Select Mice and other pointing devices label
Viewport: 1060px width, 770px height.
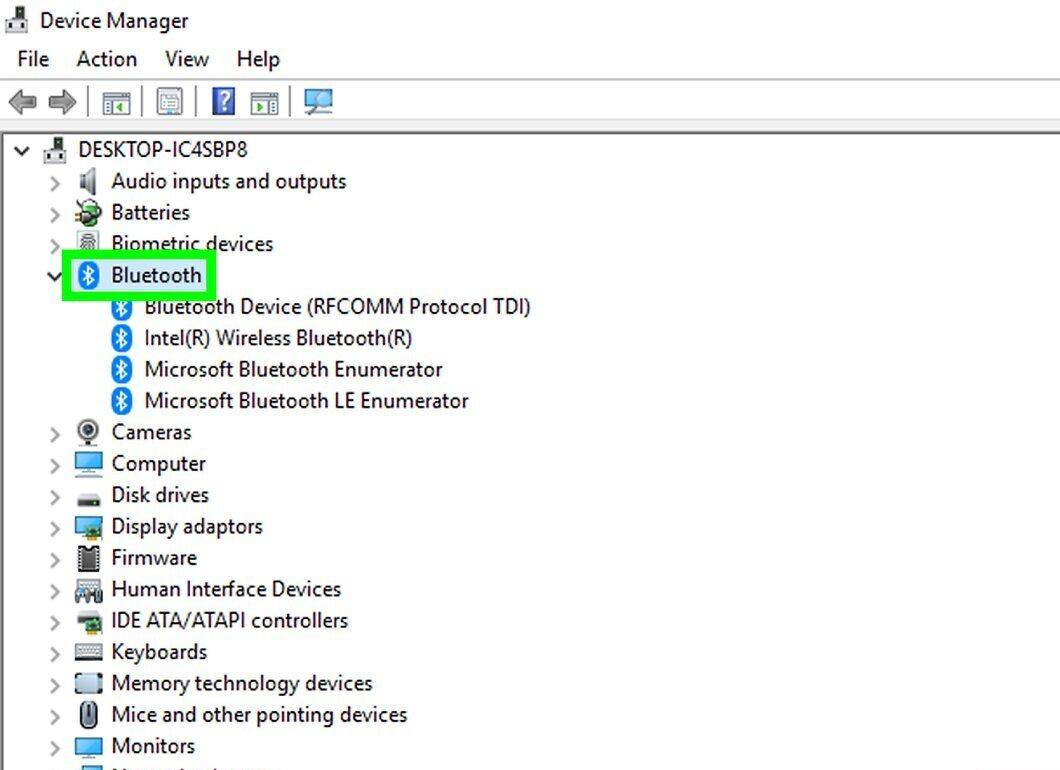pyautogui.click(x=259, y=715)
